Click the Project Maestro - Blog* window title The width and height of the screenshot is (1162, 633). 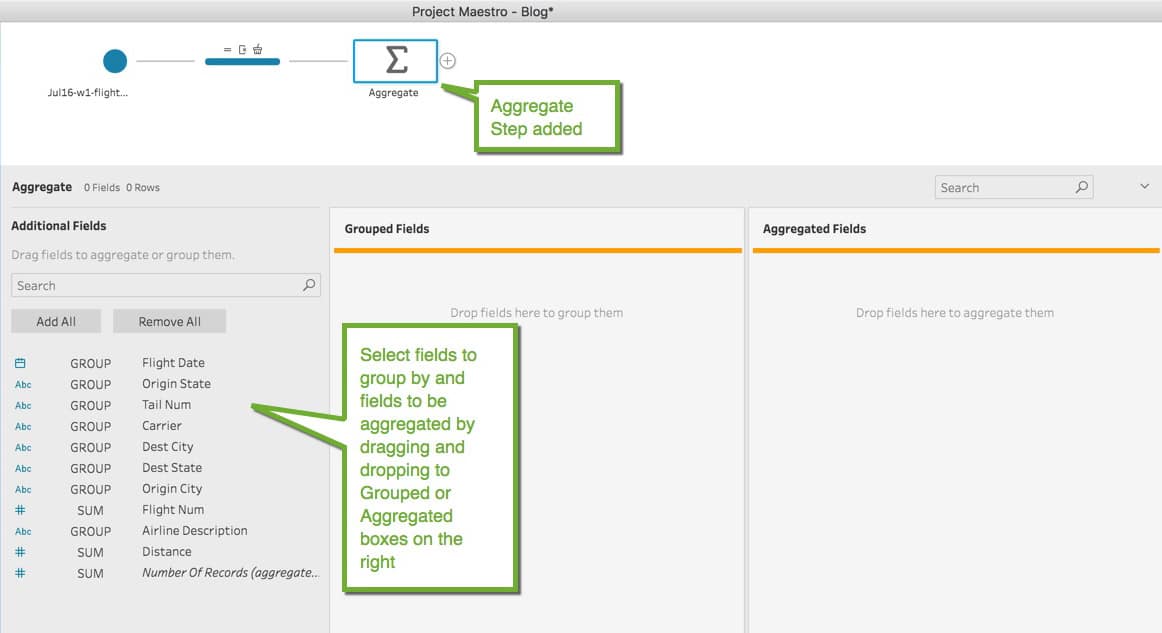pyautogui.click(x=483, y=12)
